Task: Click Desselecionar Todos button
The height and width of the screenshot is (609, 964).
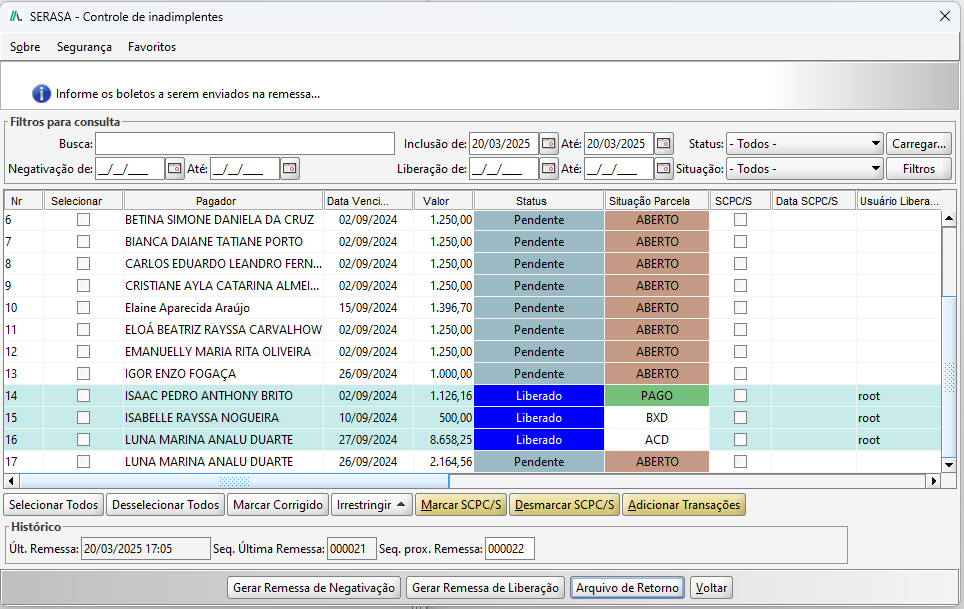Action: (165, 505)
